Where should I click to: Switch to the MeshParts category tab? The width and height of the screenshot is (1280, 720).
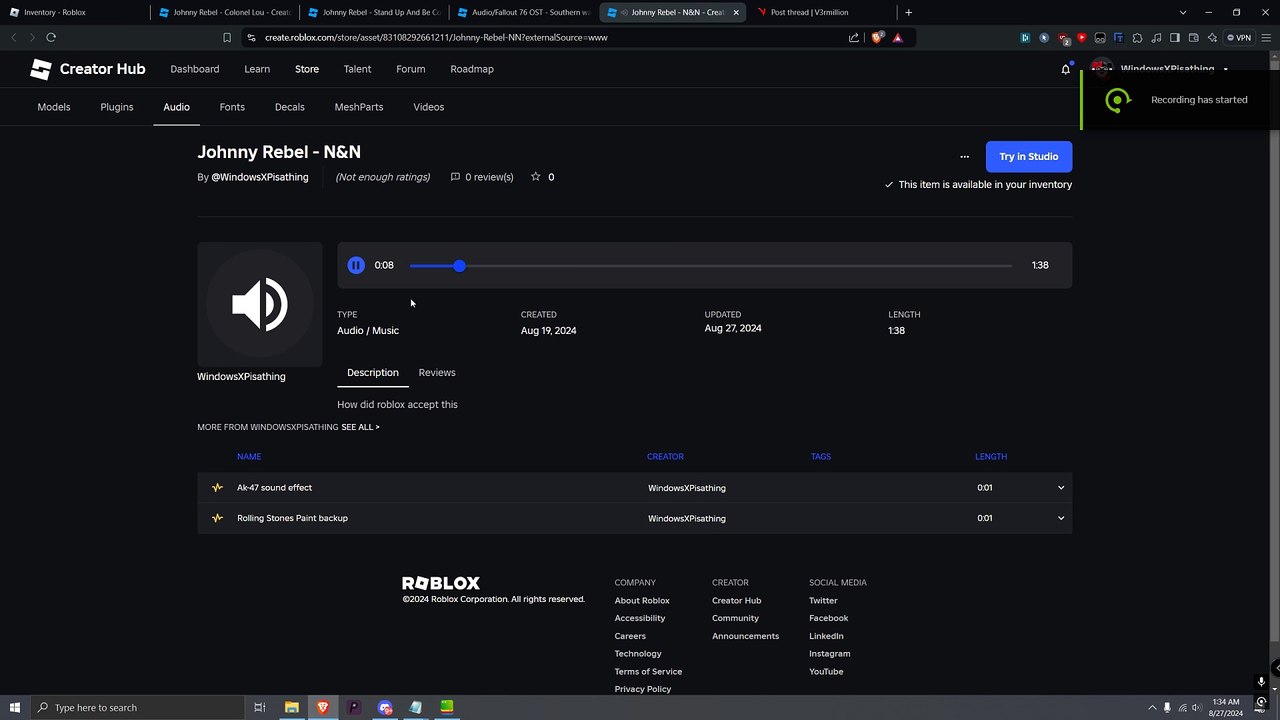click(x=359, y=107)
